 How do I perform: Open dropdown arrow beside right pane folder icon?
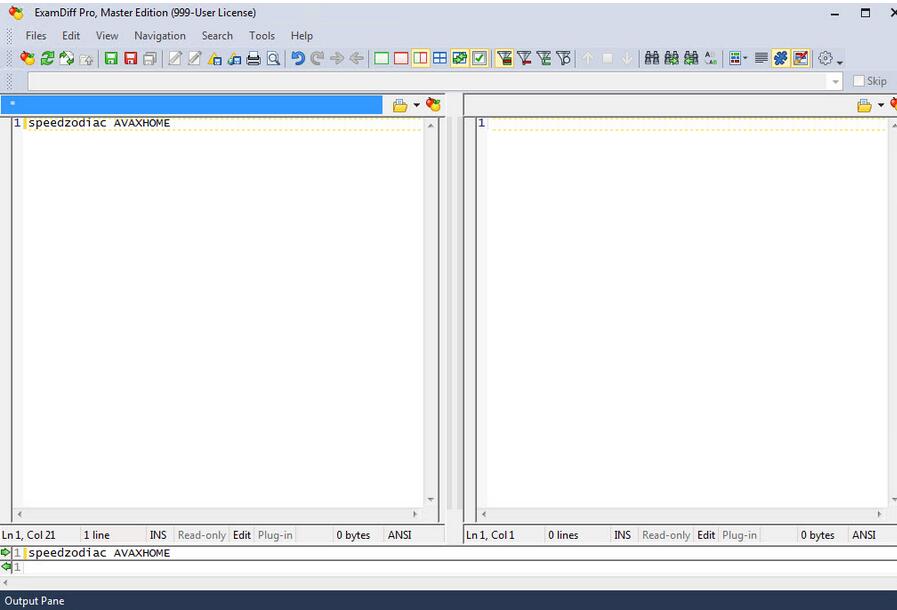[881, 105]
